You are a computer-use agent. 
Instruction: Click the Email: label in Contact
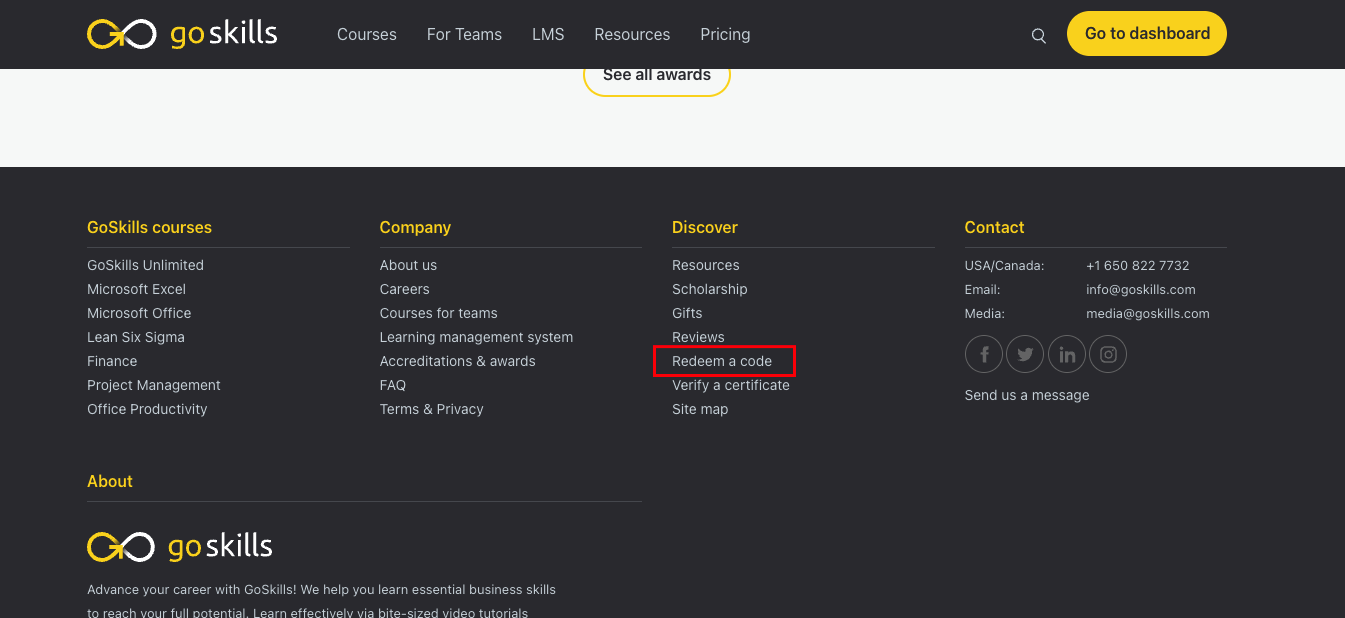coord(982,289)
